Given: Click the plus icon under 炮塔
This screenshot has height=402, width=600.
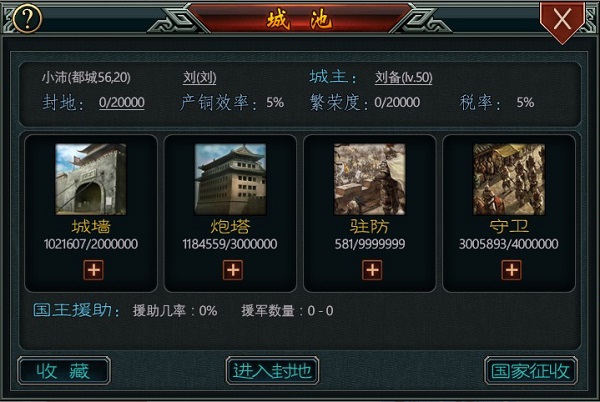Looking at the screenshot, I should (x=233, y=270).
